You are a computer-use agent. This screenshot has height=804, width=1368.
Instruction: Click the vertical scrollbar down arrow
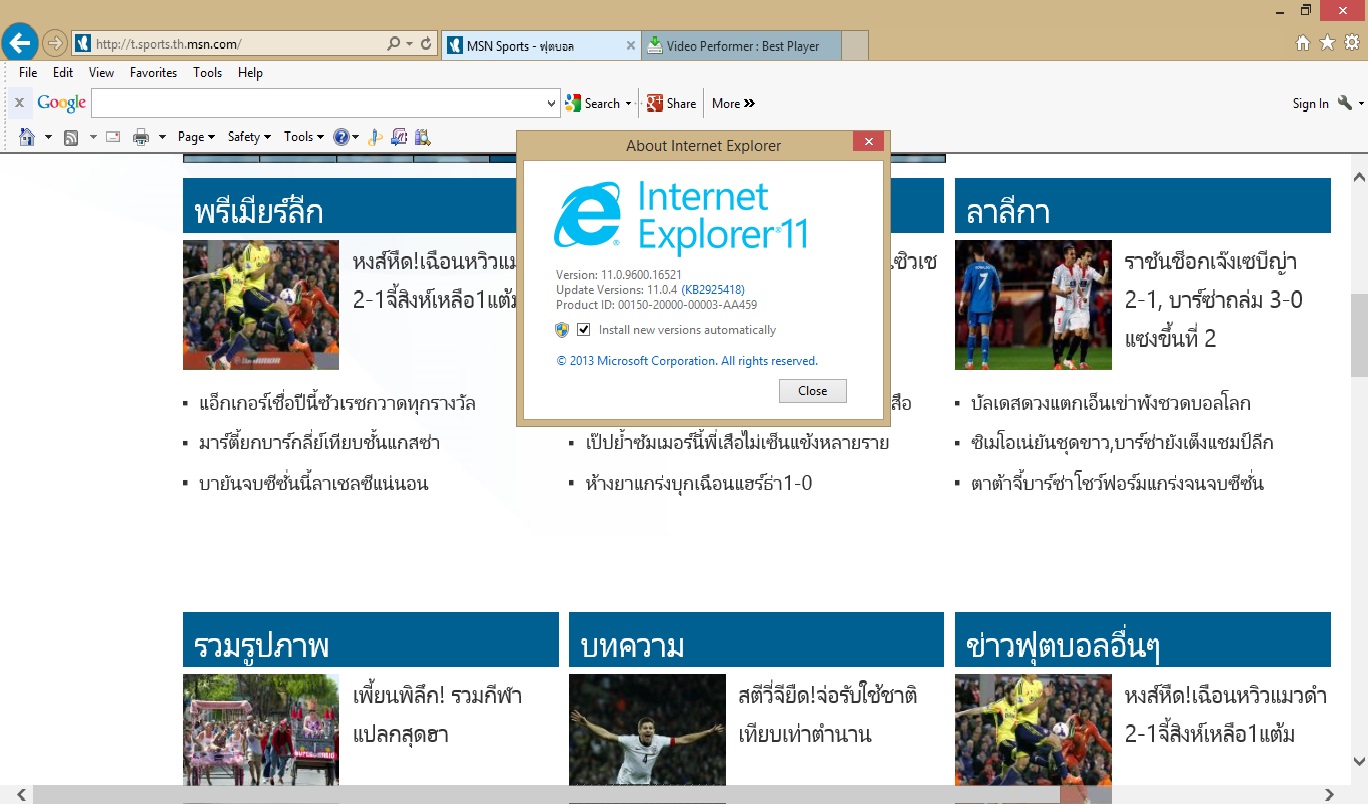click(x=1359, y=762)
